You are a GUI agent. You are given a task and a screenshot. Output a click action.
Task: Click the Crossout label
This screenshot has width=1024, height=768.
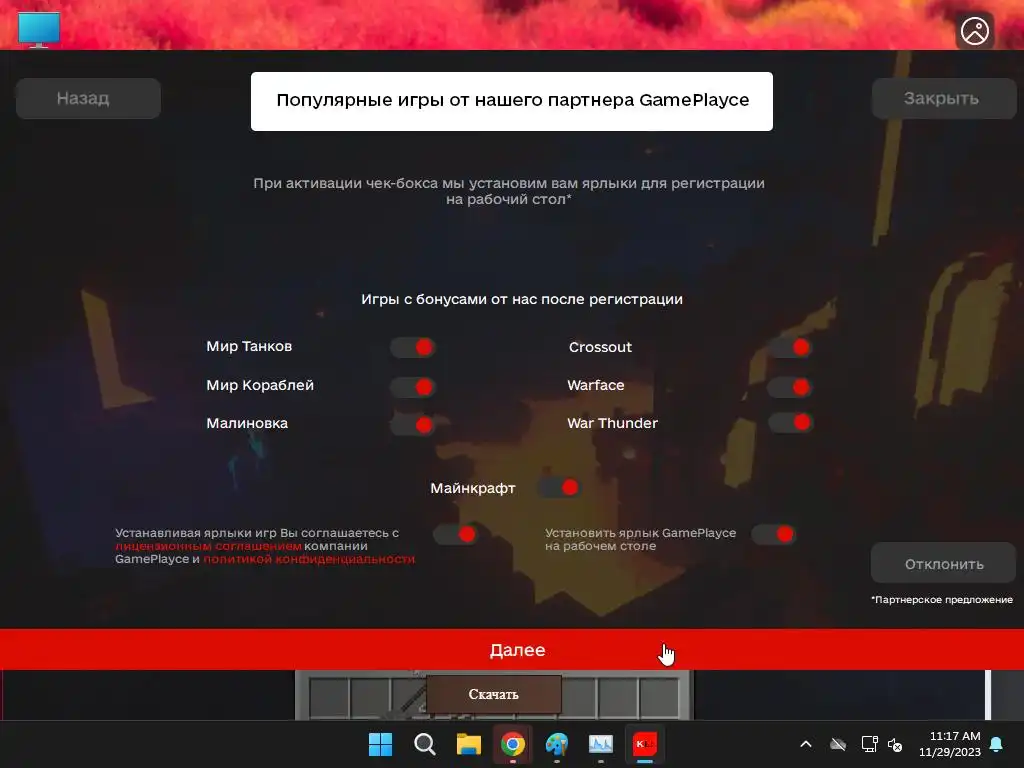tap(600, 347)
